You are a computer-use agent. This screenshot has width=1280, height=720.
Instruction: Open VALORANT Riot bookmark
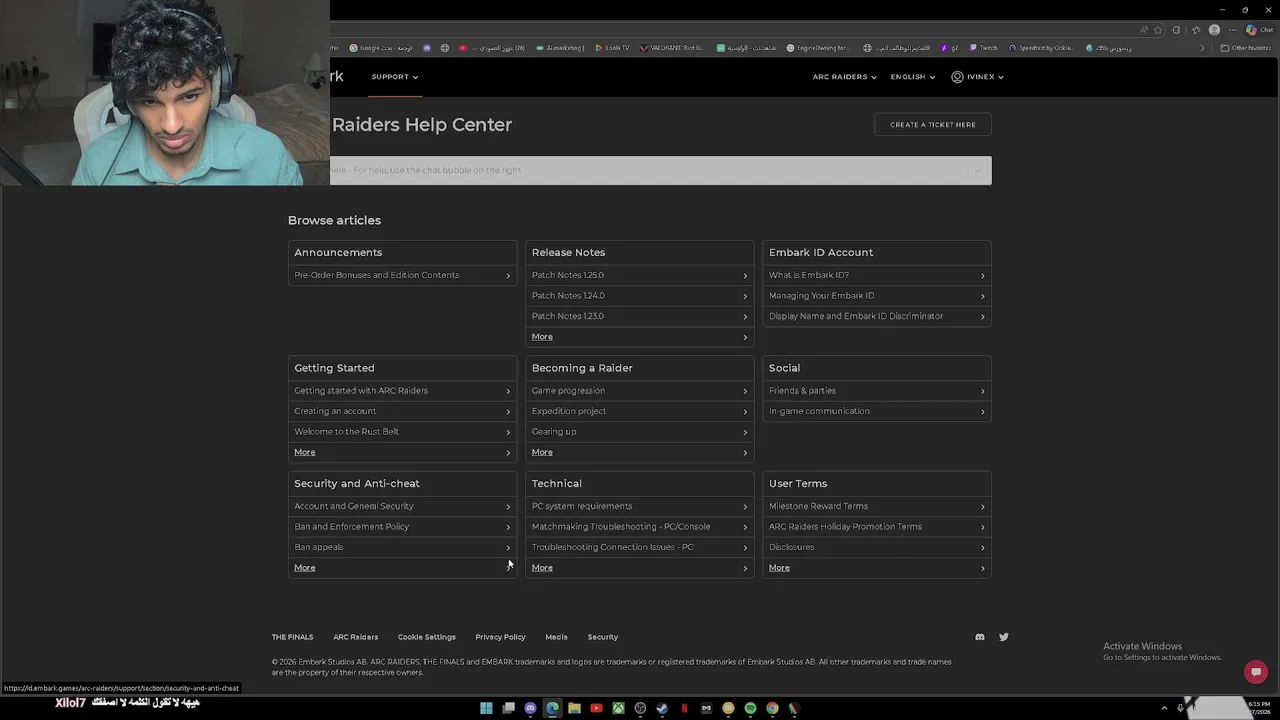point(672,48)
